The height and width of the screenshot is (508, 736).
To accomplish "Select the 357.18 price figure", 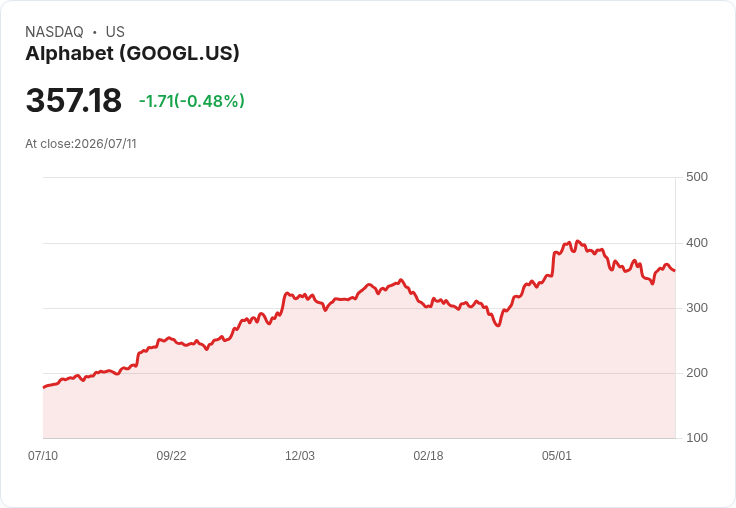I will click(74, 100).
